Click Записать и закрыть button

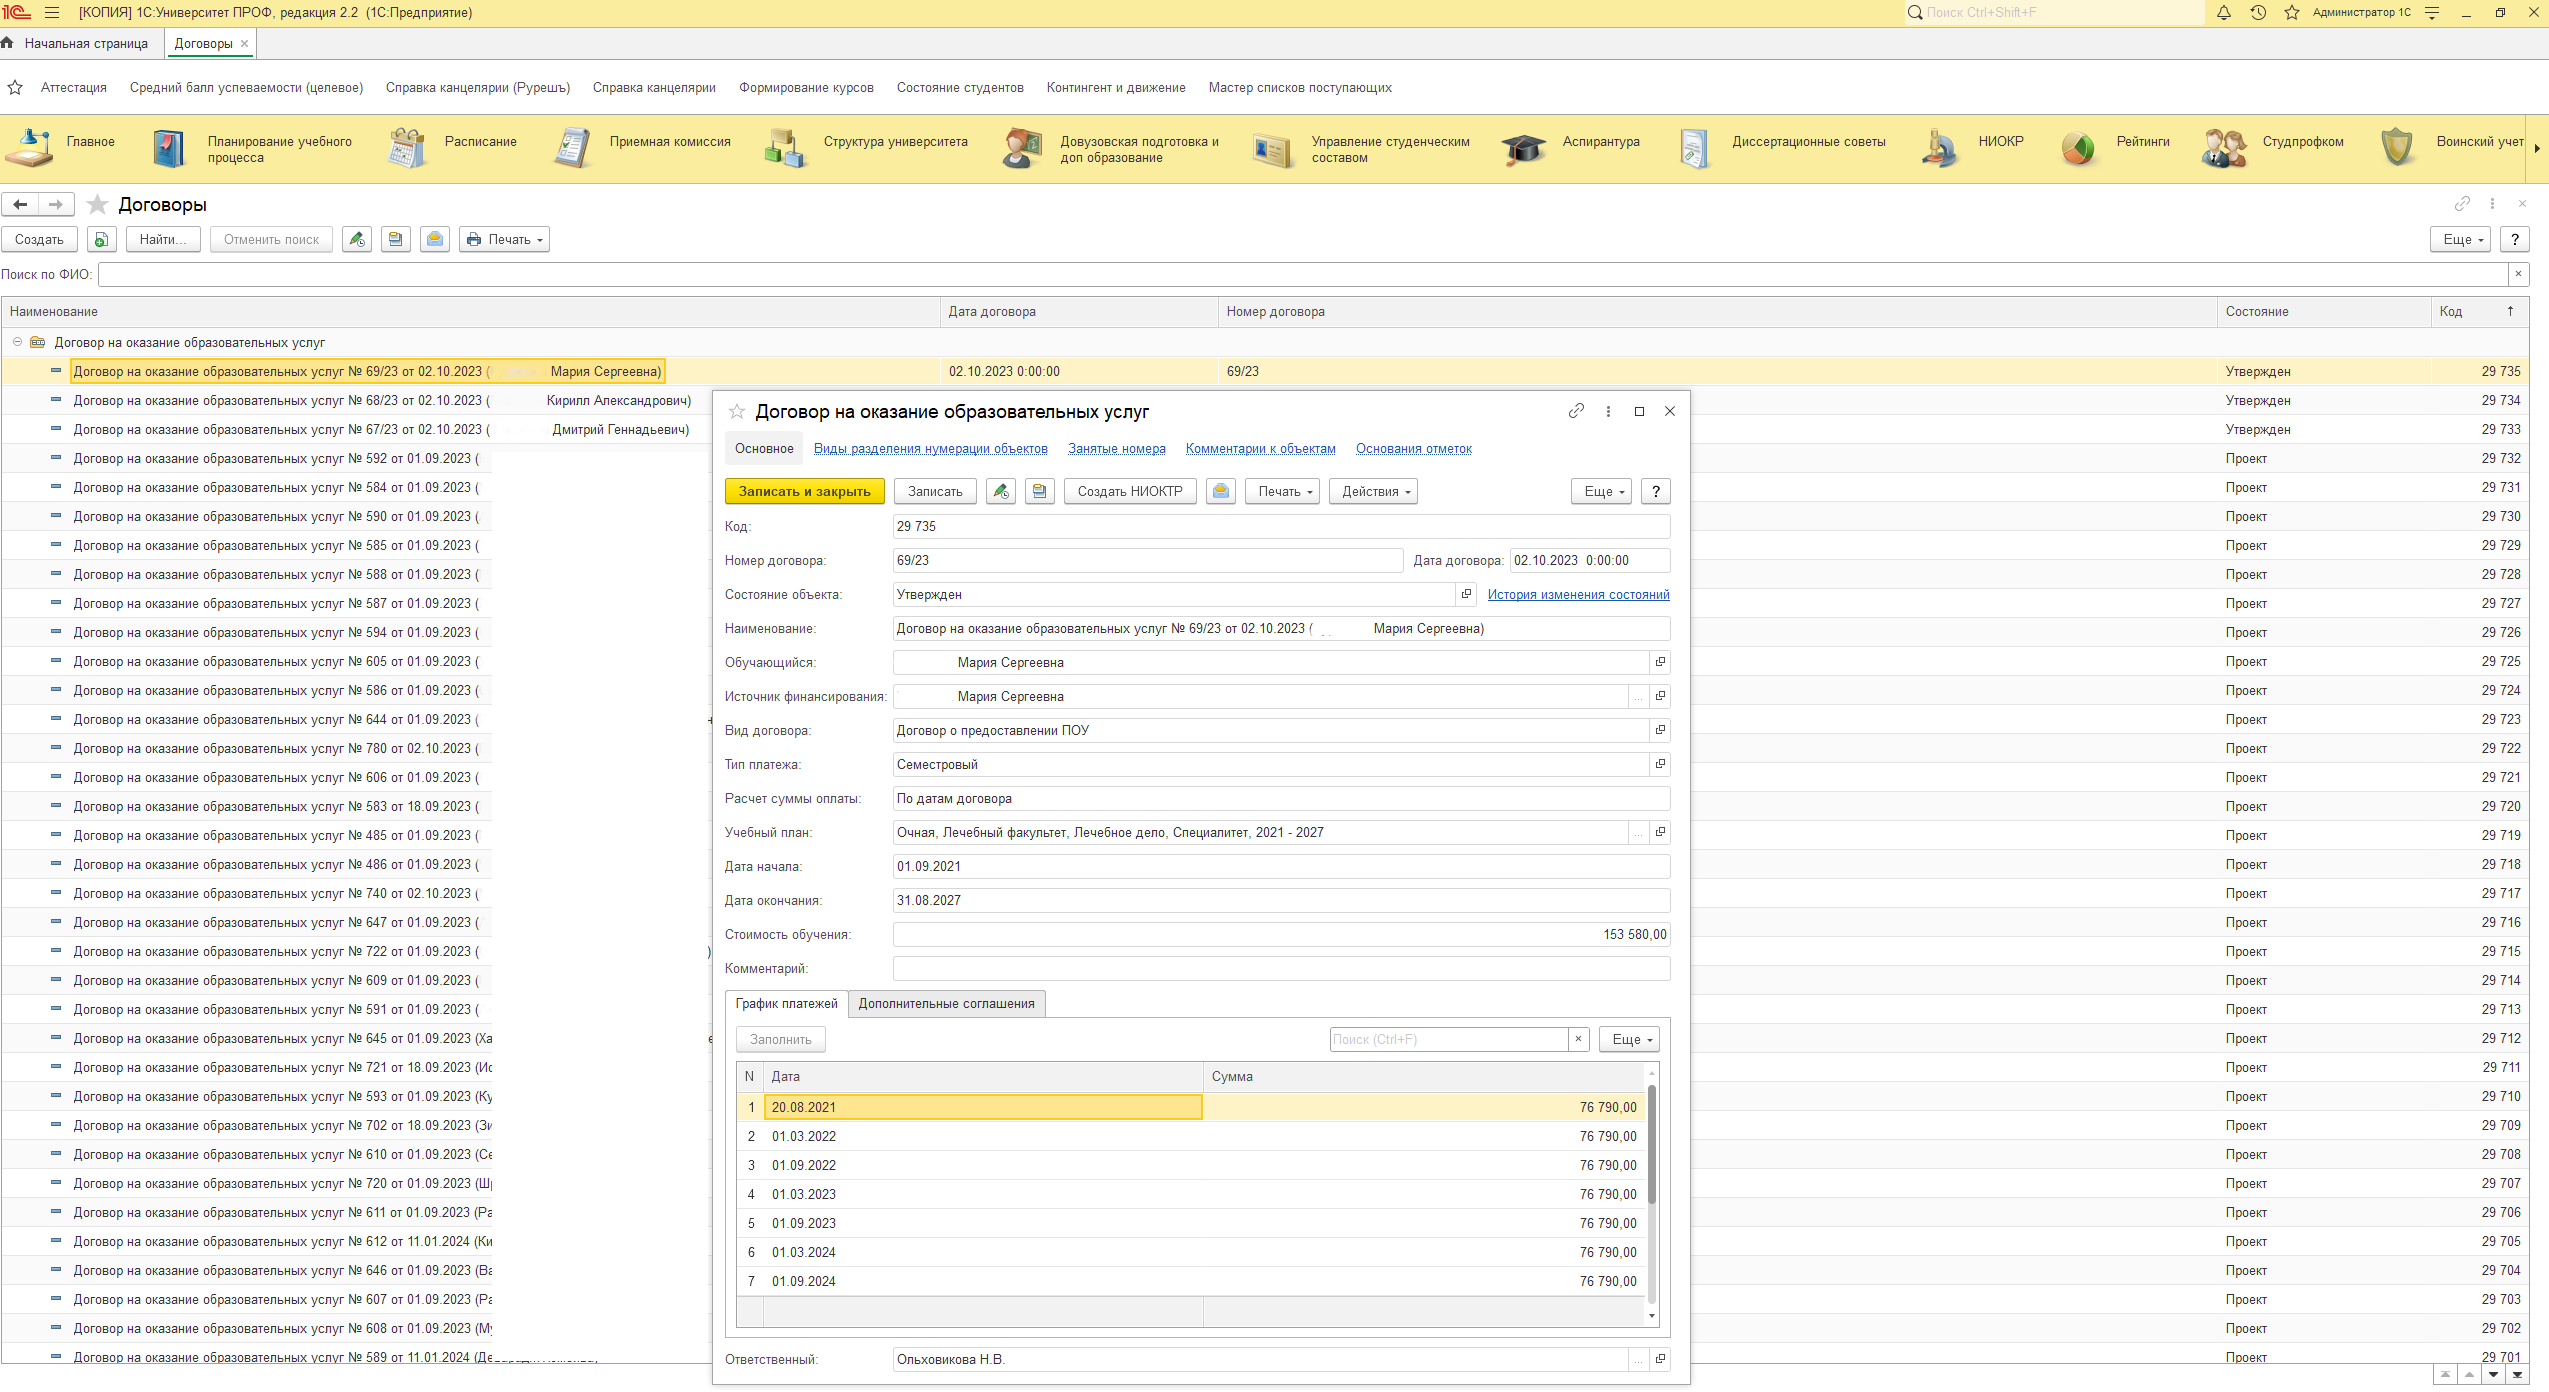[x=804, y=491]
